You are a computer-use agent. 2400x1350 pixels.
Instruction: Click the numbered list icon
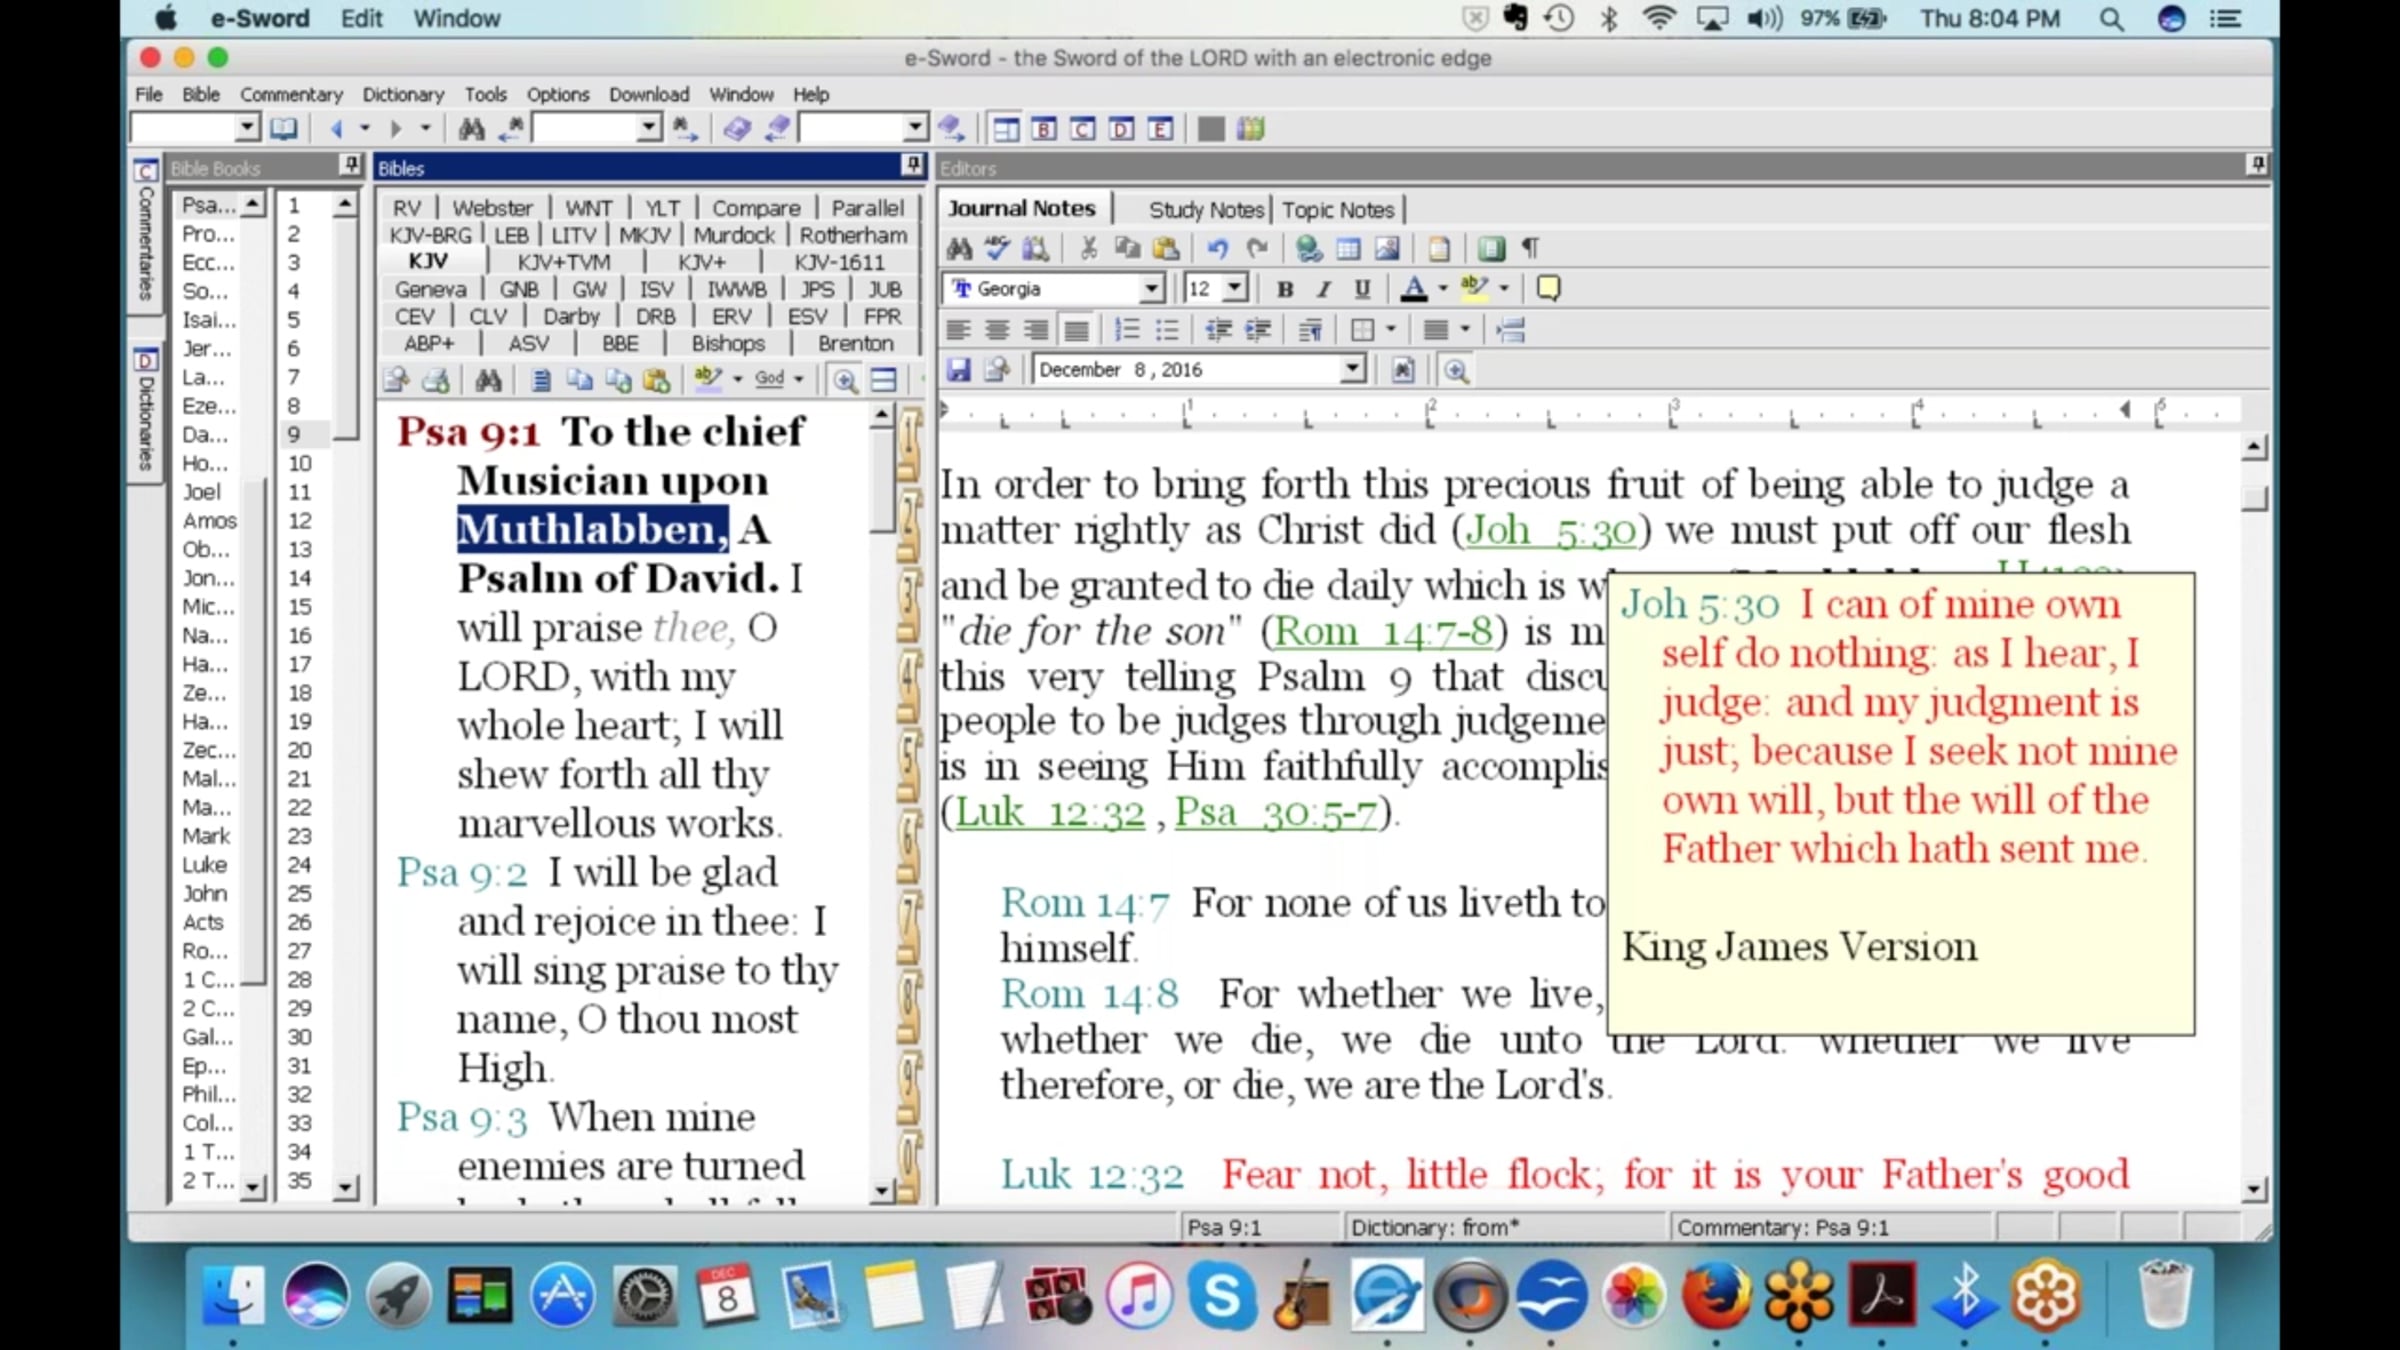click(1126, 330)
